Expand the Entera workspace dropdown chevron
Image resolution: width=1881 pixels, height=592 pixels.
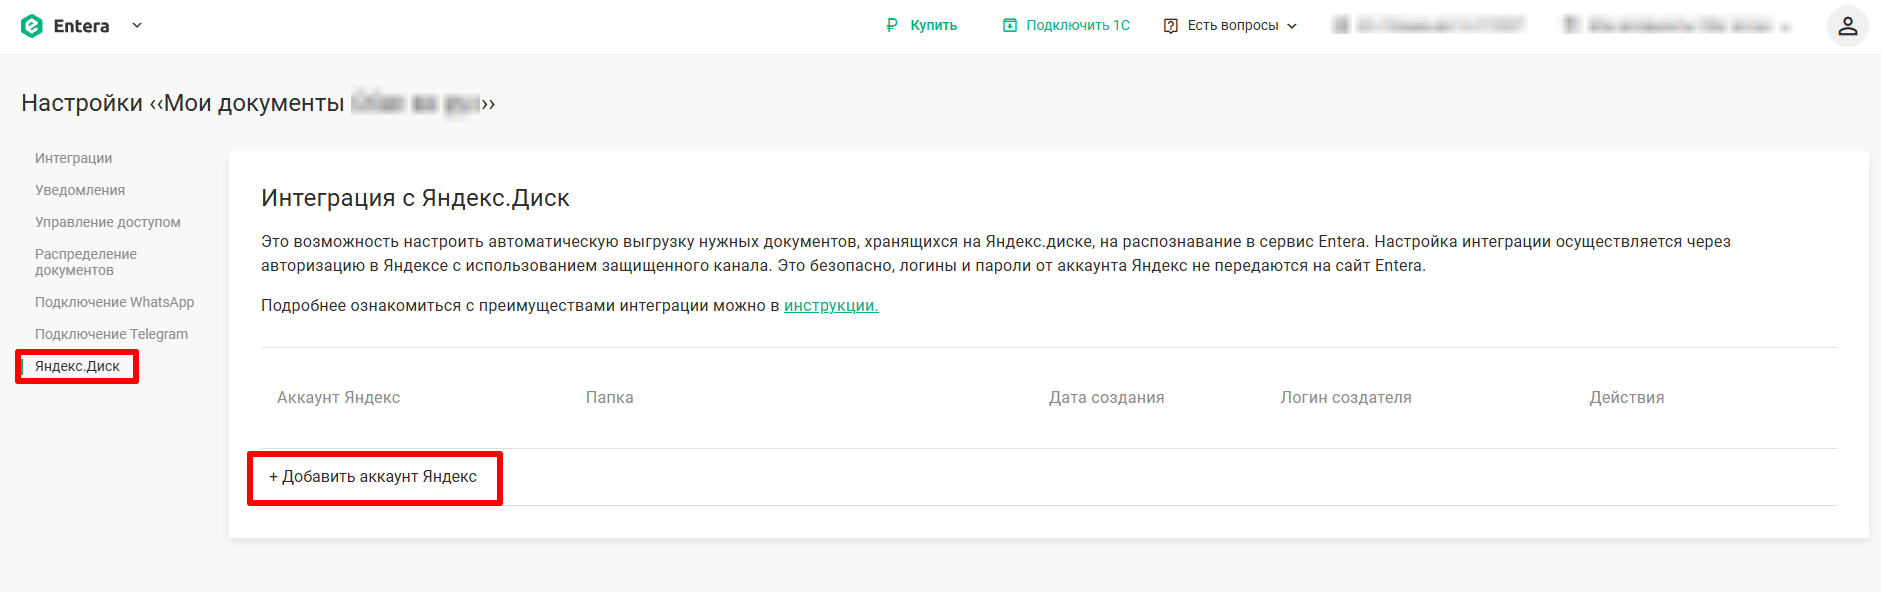click(x=137, y=26)
